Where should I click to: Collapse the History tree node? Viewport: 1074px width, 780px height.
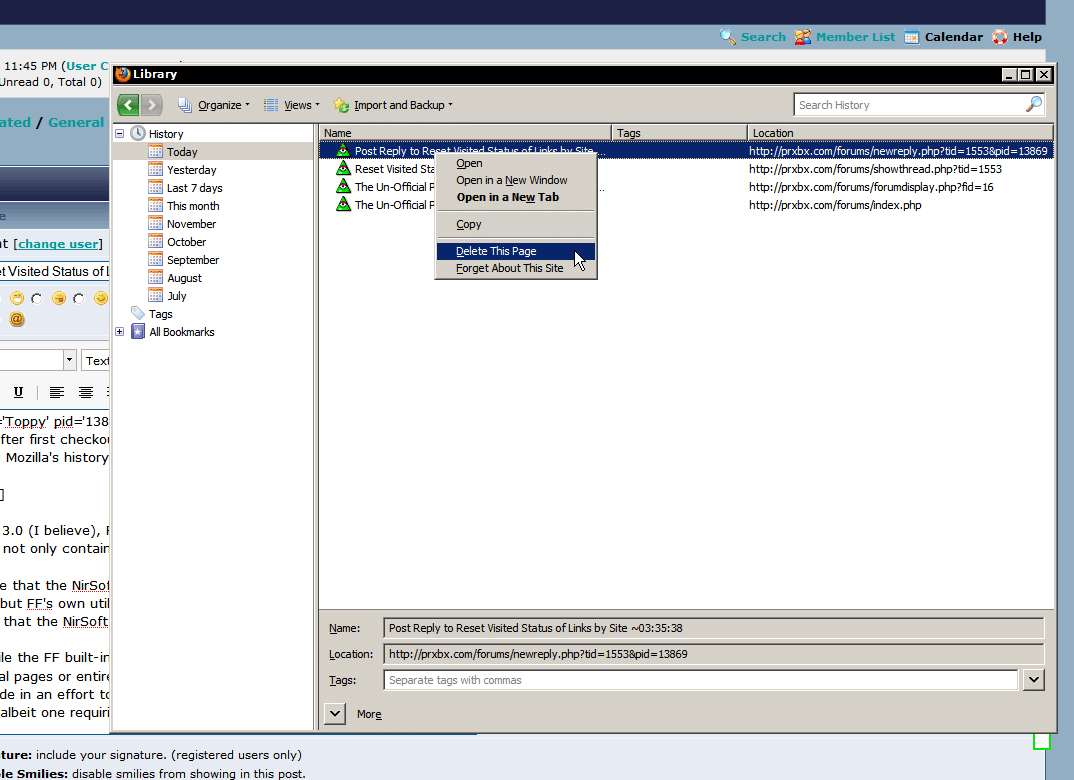click(120, 134)
